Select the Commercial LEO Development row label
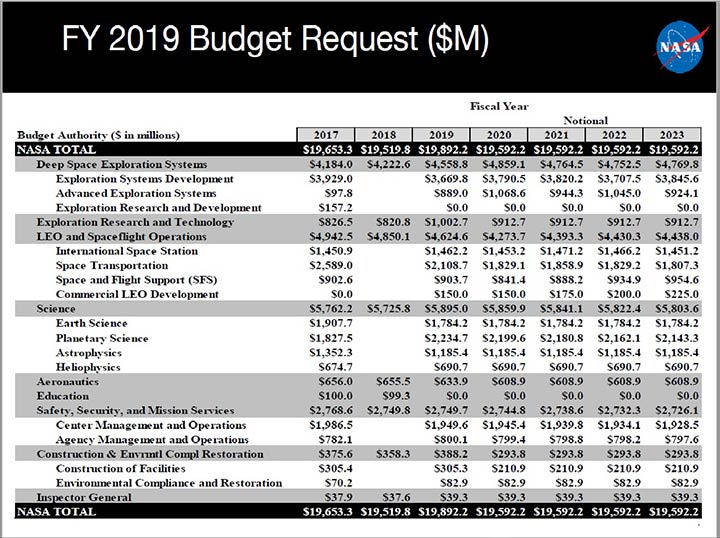 click(137, 294)
